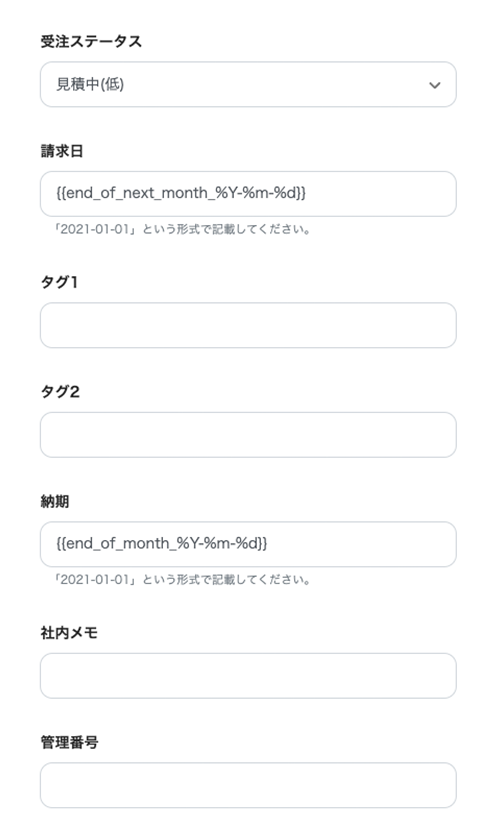
Task: Open the 受注ステータス dropdown
Action: (248, 84)
